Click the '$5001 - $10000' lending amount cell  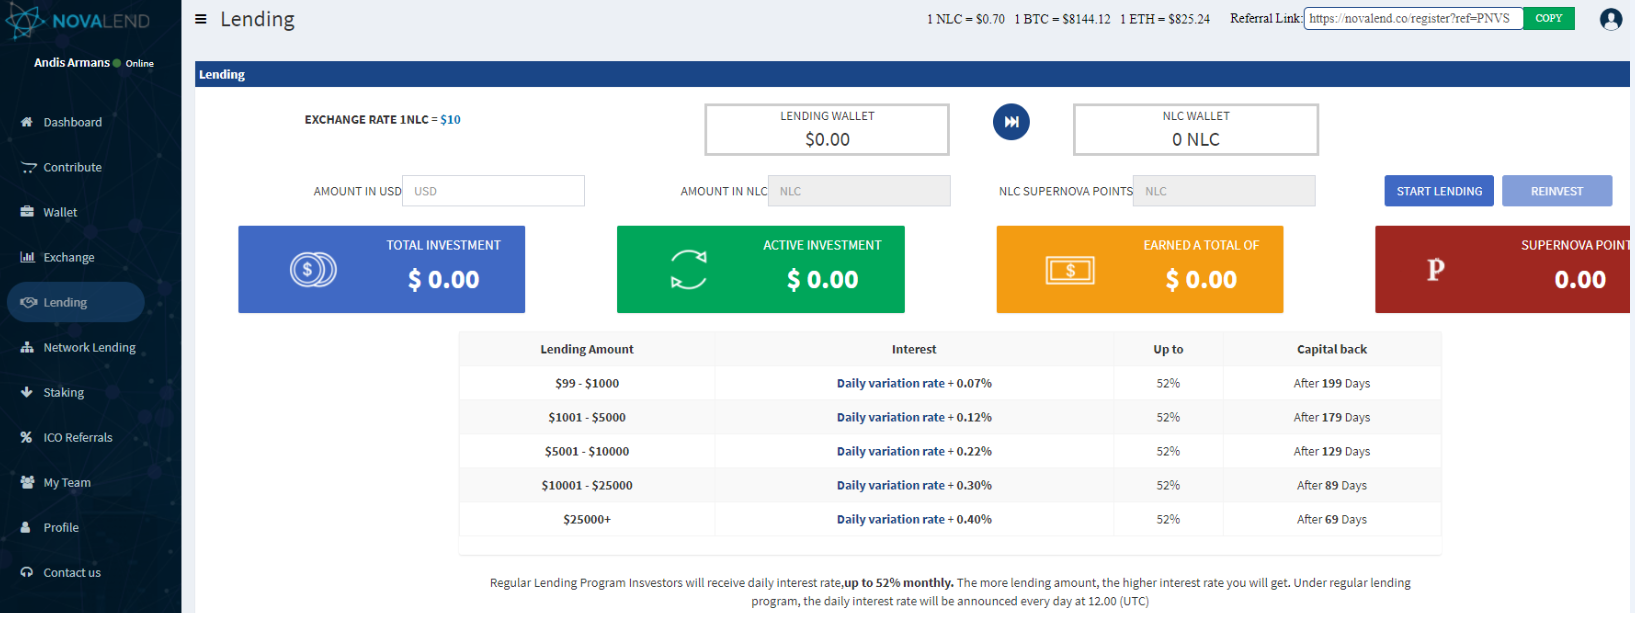[x=587, y=451]
